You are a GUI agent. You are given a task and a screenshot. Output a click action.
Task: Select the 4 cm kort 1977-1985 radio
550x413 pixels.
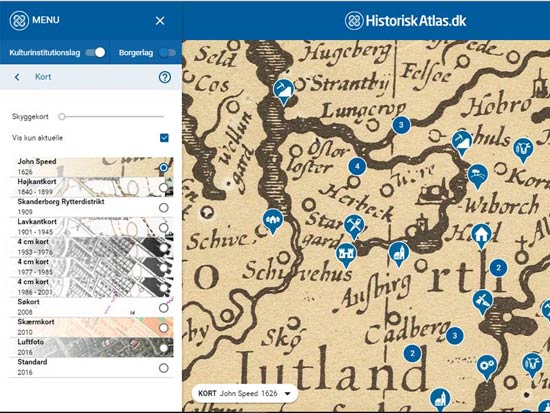pos(163,268)
